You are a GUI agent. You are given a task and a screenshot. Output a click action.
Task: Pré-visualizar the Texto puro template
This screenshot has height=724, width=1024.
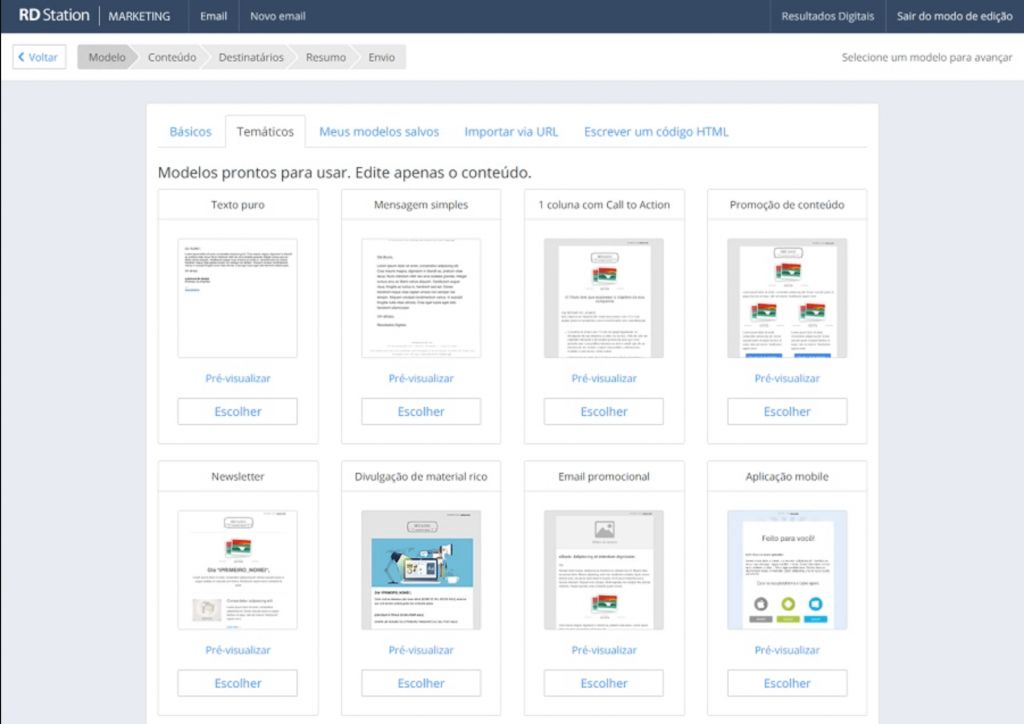pyautogui.click(x=238, y=378)
